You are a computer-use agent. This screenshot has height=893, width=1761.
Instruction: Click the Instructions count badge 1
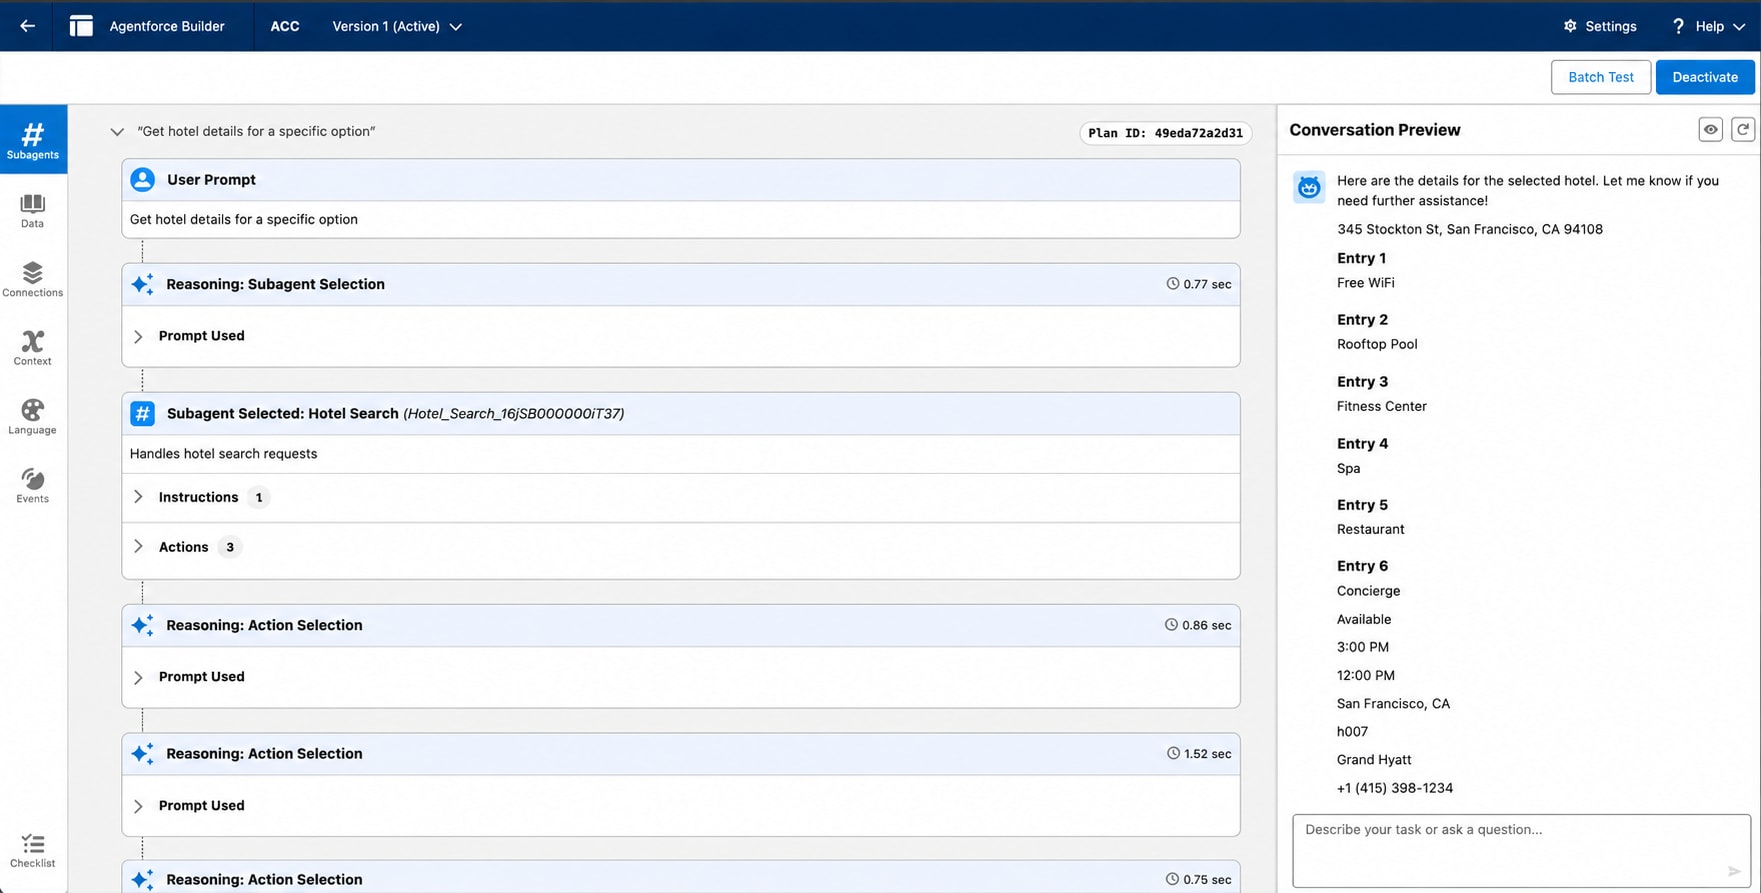[259, 497]
